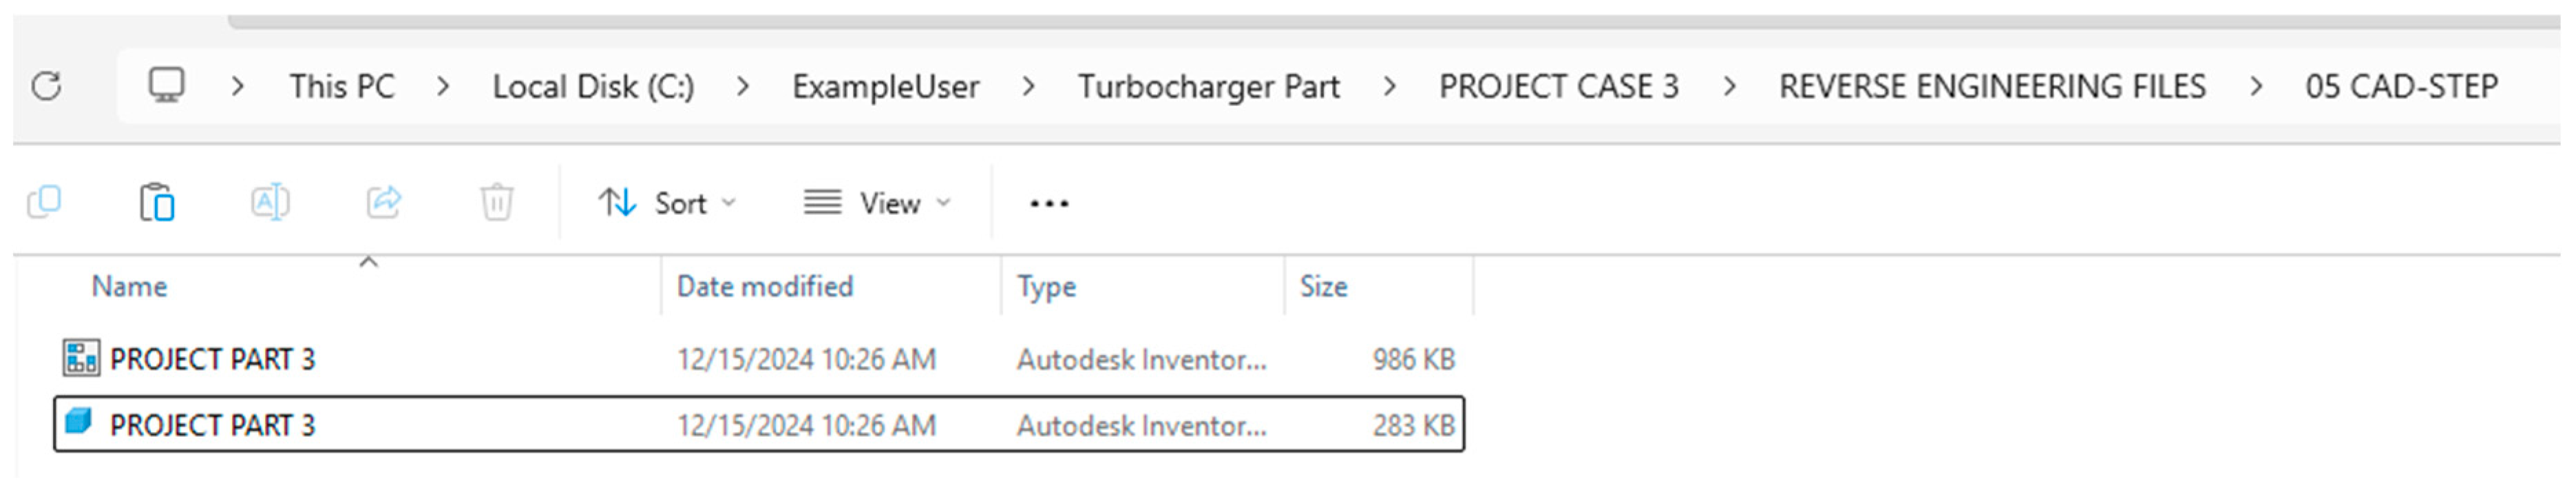
Task: Click the Rename icon in toolbar
Action: click(270, 203)
